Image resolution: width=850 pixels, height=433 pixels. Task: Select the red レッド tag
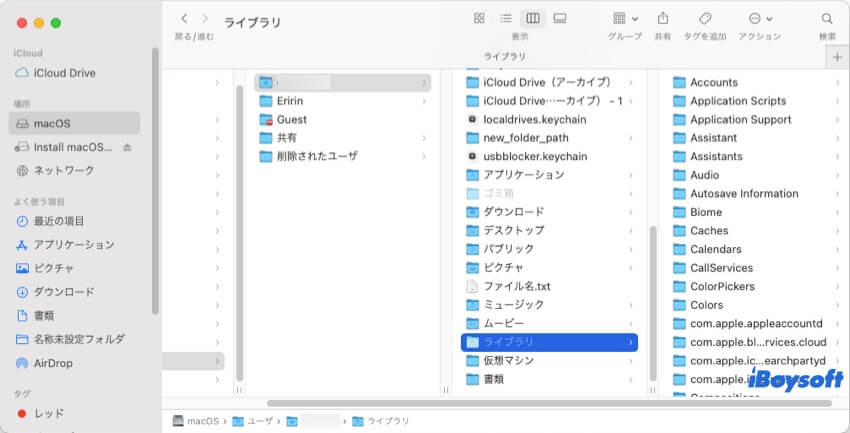point(48,413)
